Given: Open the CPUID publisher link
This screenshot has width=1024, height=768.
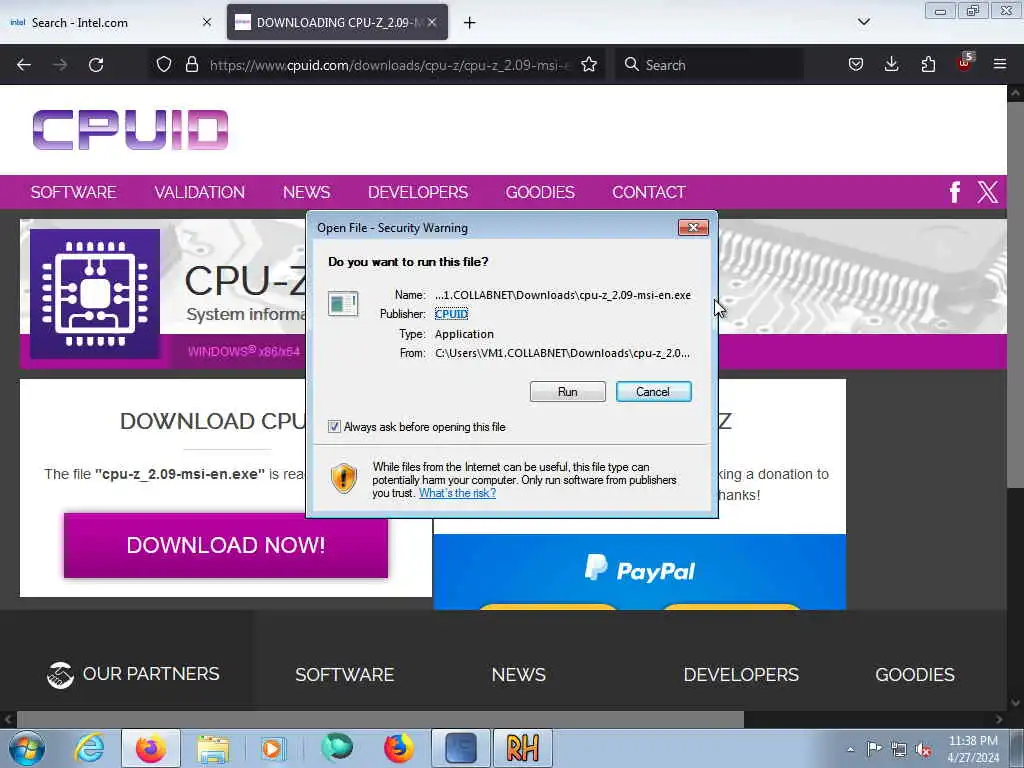Looking at the screenshot, I should pyautogui.click(x=451, y=314).
